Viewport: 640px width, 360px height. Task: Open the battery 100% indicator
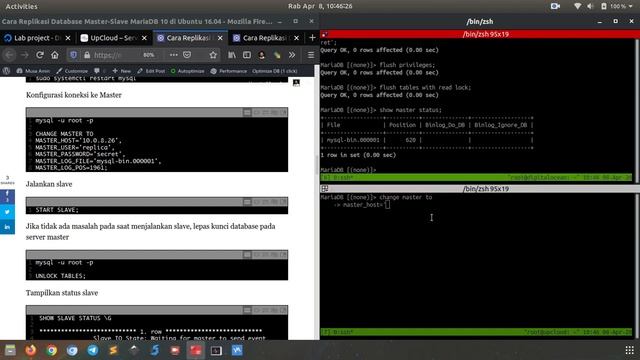click(614, 6)
